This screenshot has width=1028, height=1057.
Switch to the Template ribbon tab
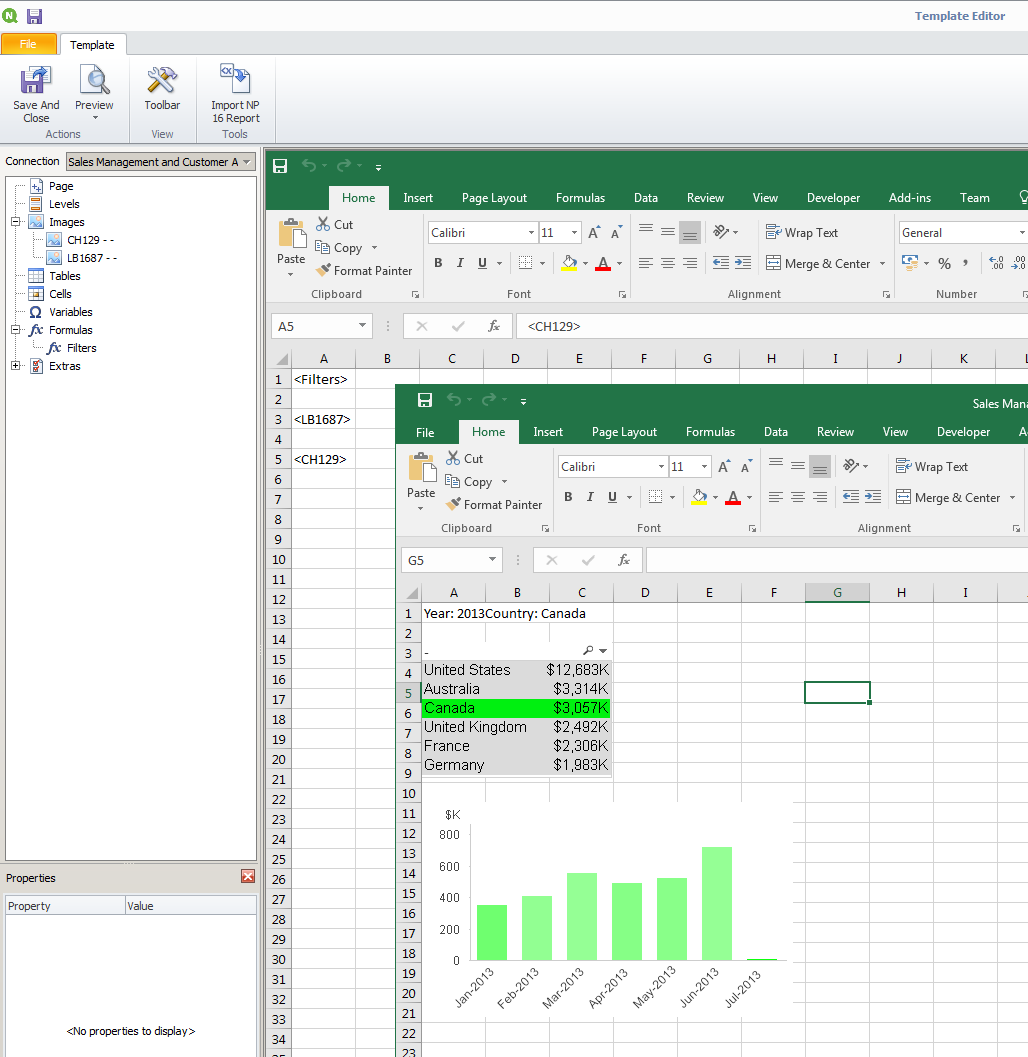[x=93, y=44]
